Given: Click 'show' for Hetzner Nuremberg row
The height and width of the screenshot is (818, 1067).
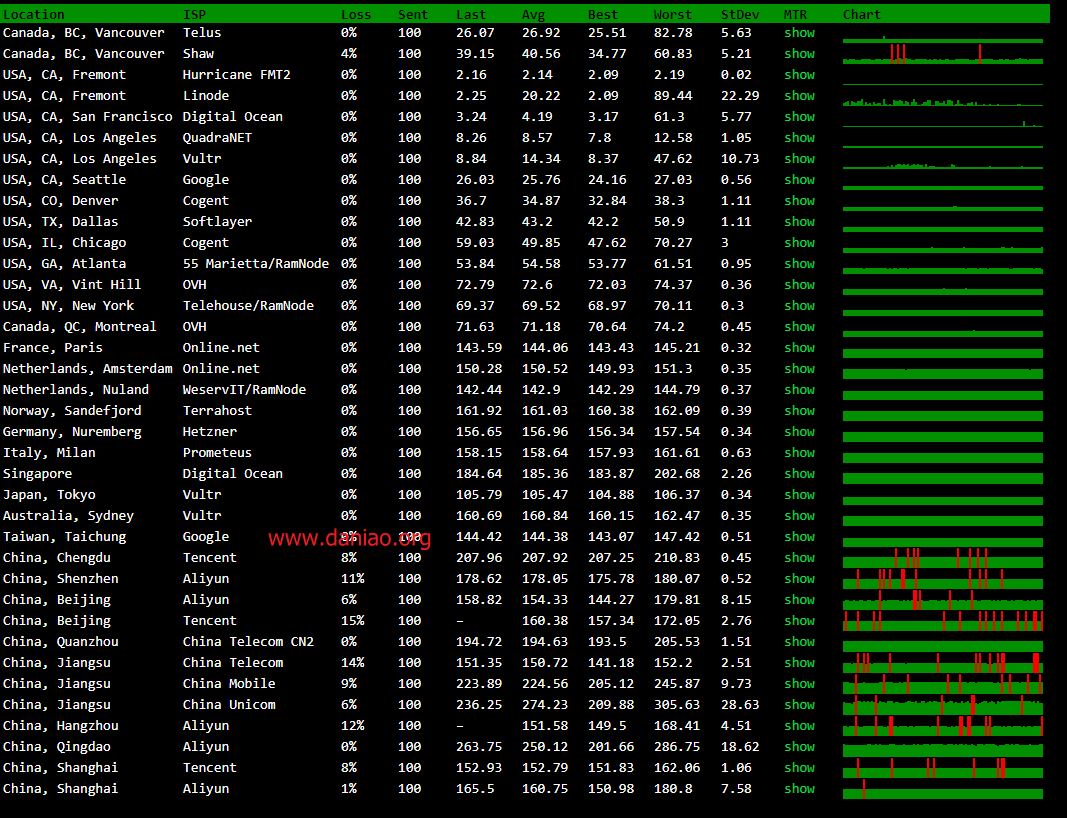Looking at the screenshot, I should pos(799,432).
